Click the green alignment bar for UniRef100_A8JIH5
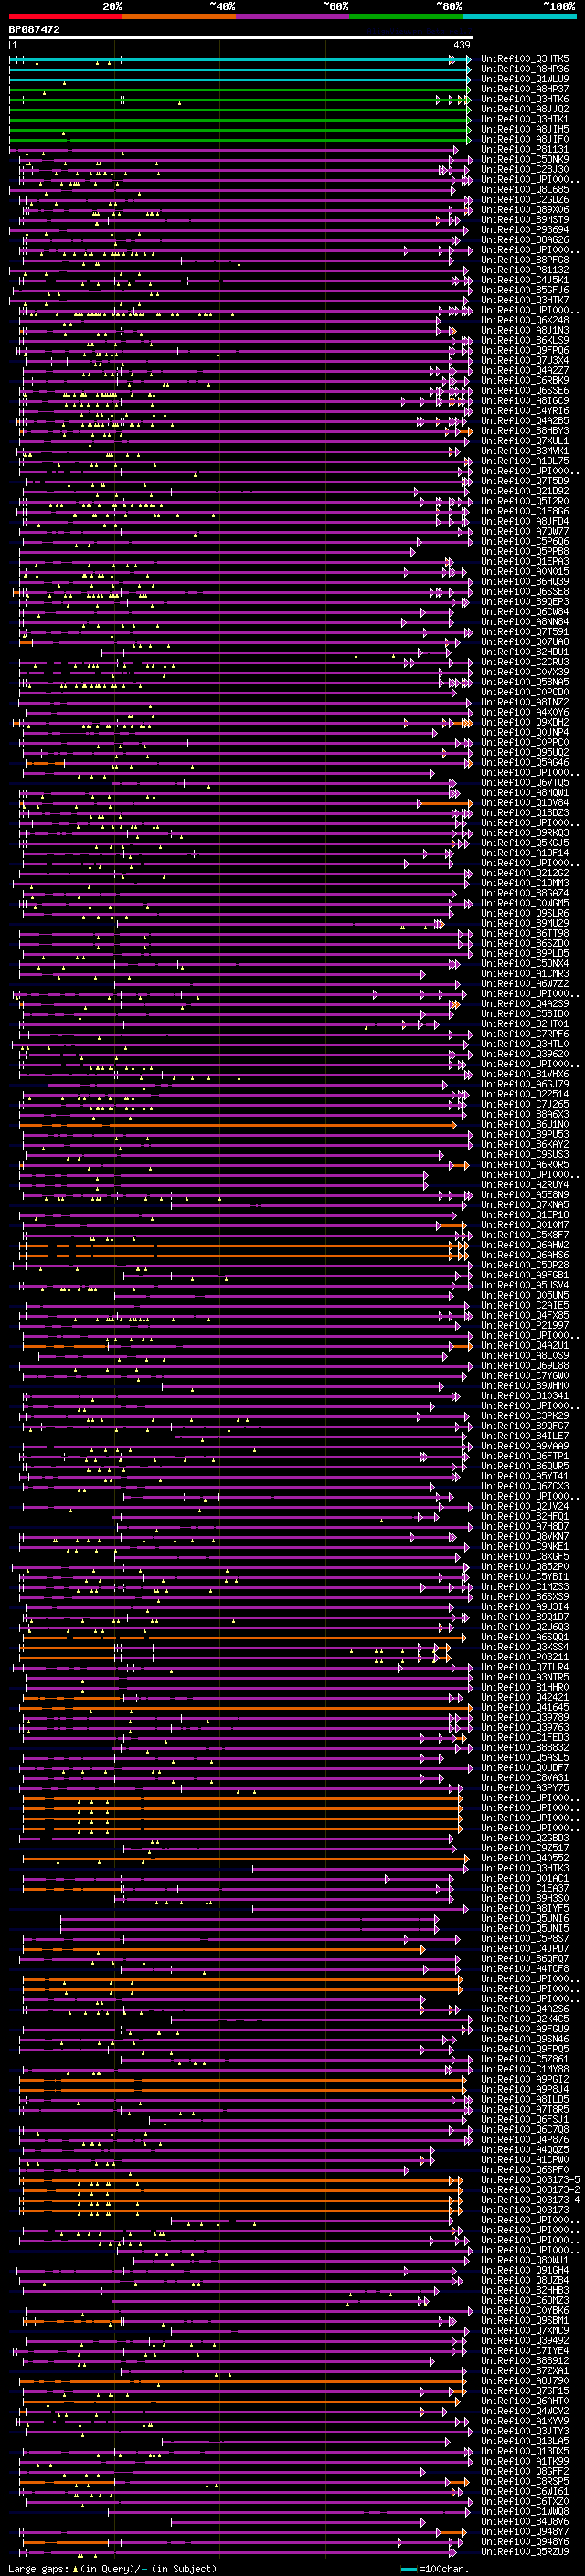585x2576 pixels. coord(240,129)
